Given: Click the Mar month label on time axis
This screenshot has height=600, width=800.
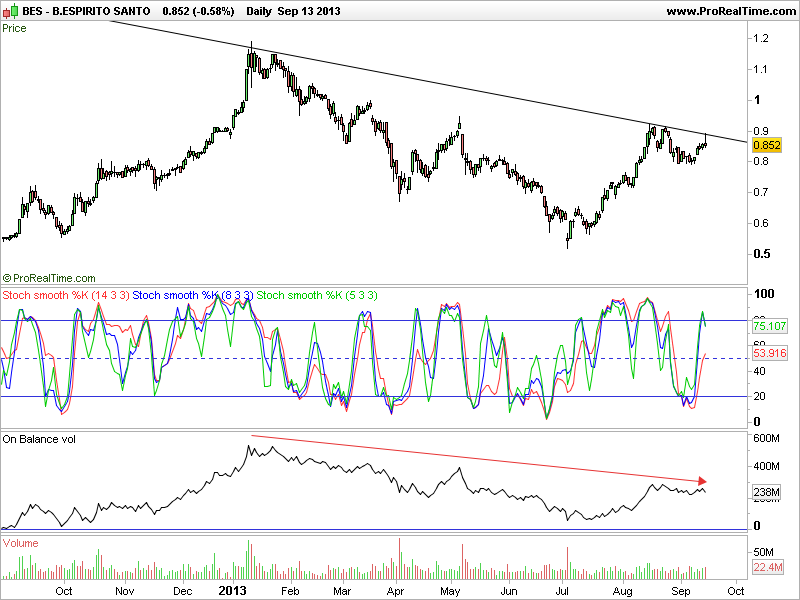Looking at the screenshot, I should (x=342, y=591).
